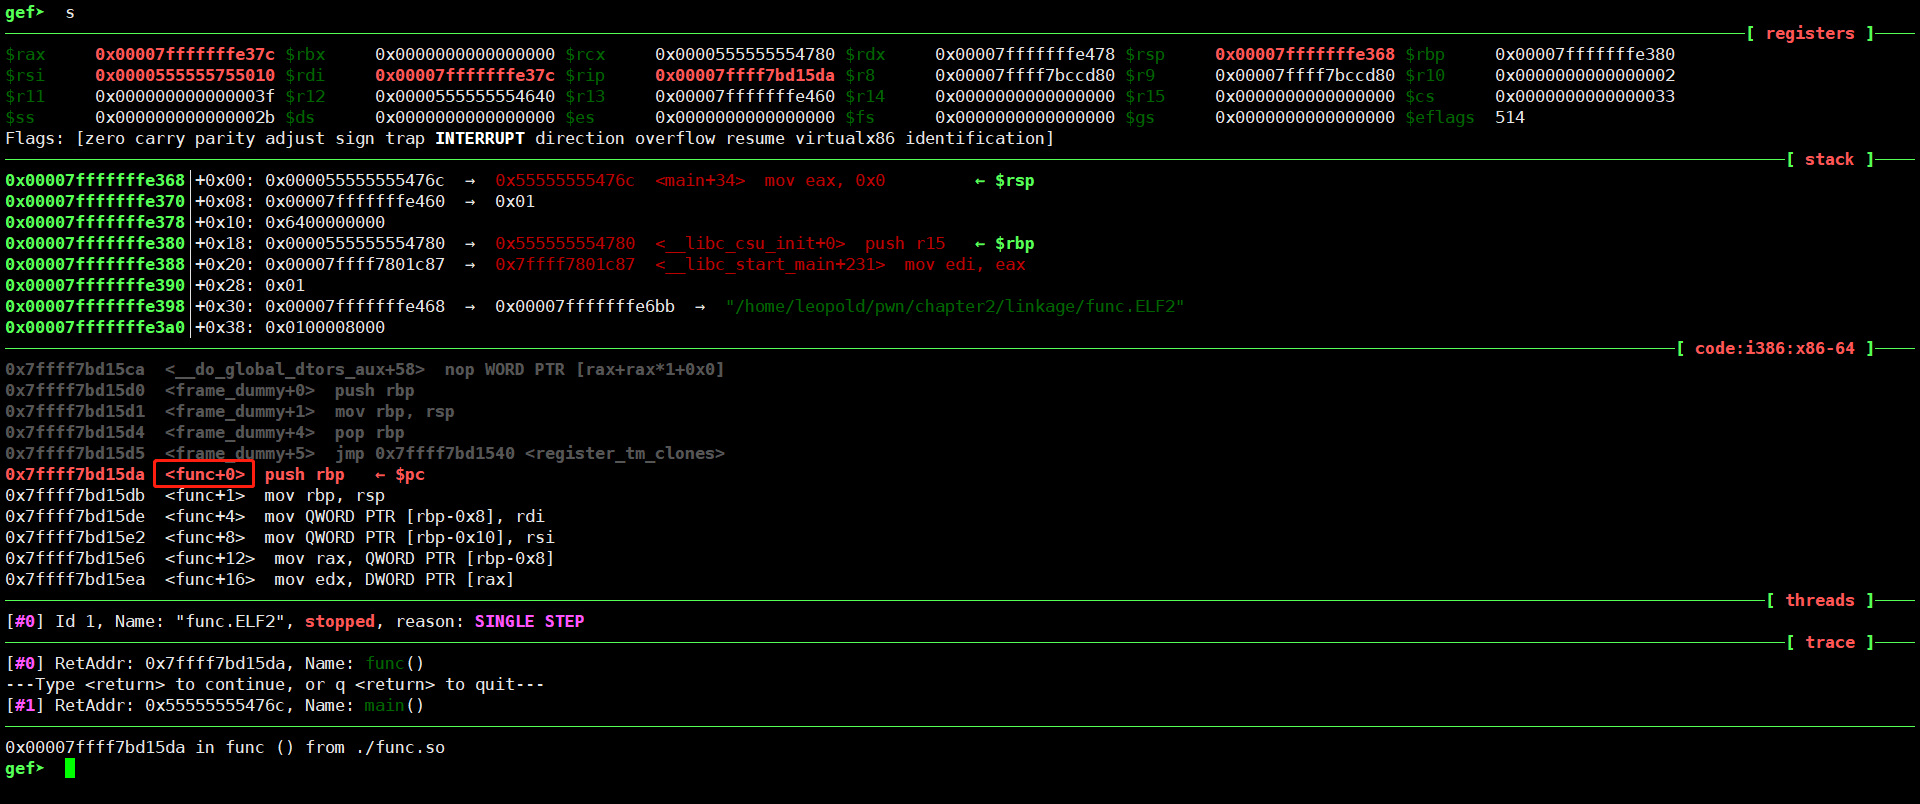
Task: Click the <__do_global_dtors_aux+58> symbol
Action: [x=295, y=369]
